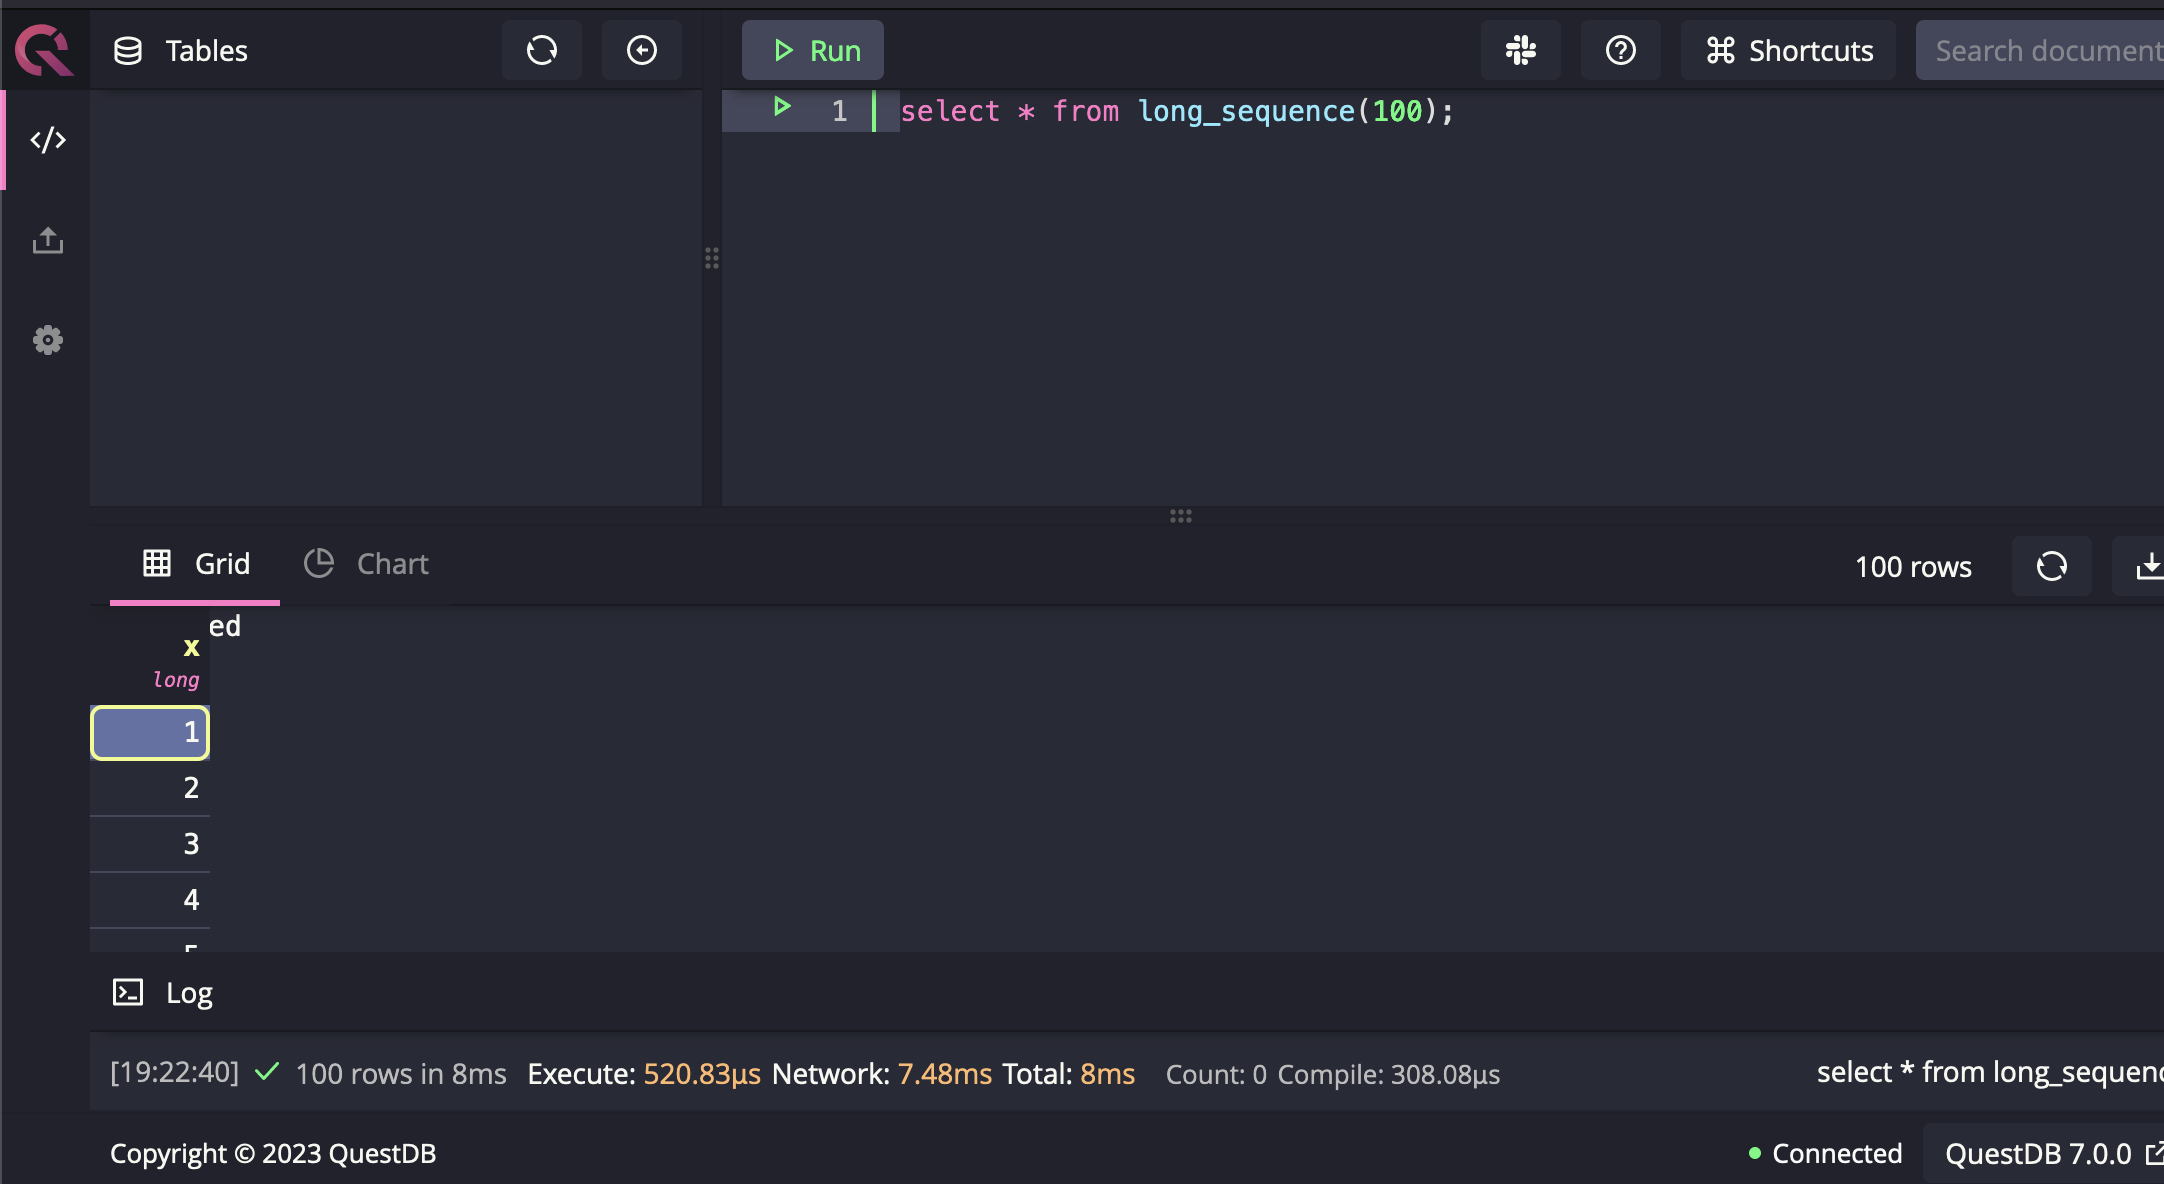Open the import/upload sidebar icon
Viewport: 2164px width, 1184px height.
pos(48,240)
